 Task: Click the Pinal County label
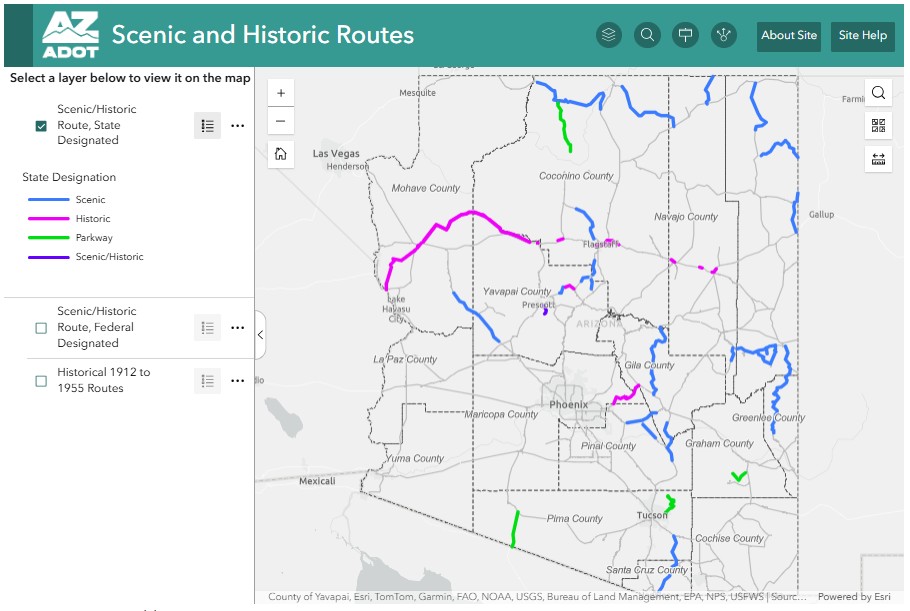point(608,446)
